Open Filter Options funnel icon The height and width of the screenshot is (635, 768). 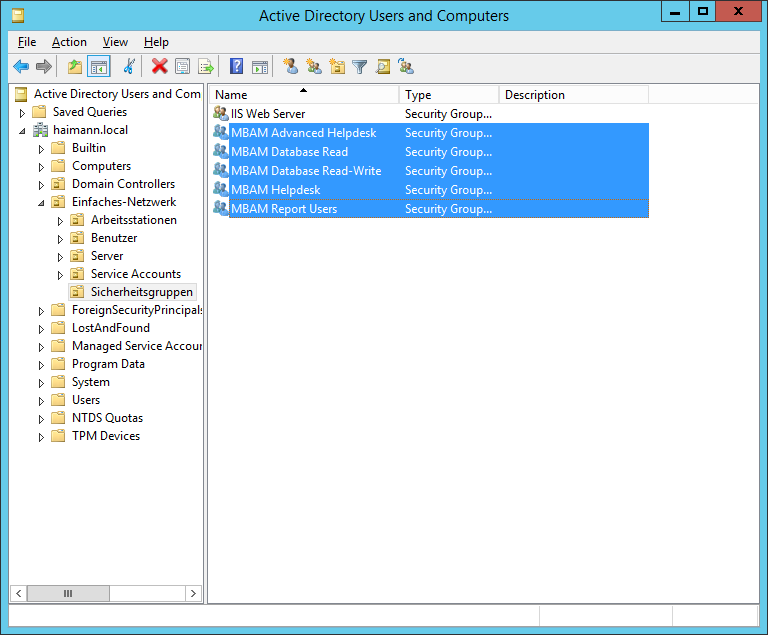360,66
